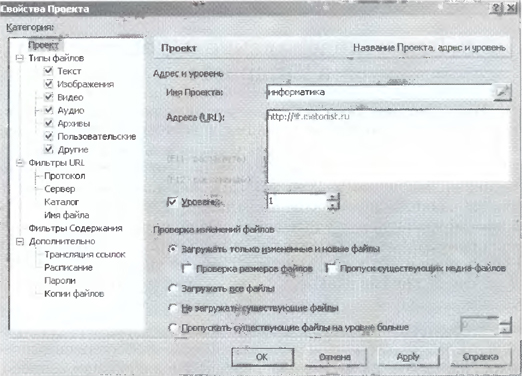Disable the Уровень checkbox

tap(171, 202)
